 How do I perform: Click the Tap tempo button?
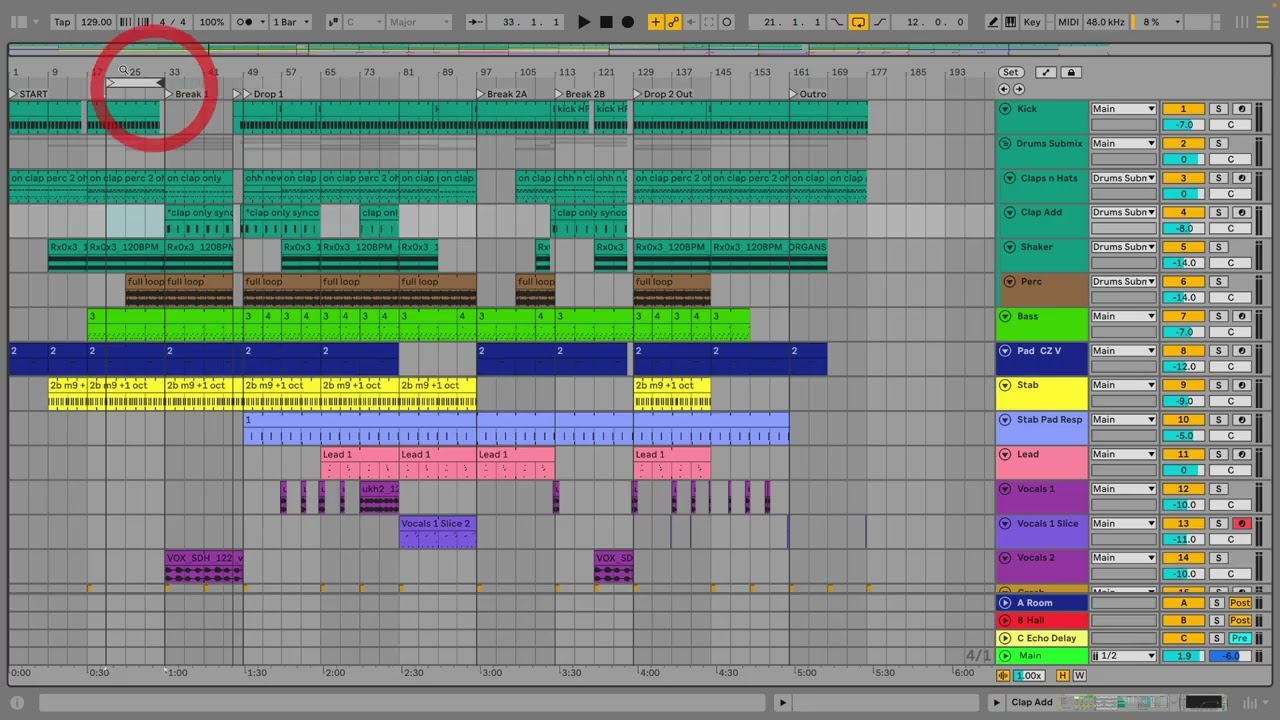coord(62,22)
